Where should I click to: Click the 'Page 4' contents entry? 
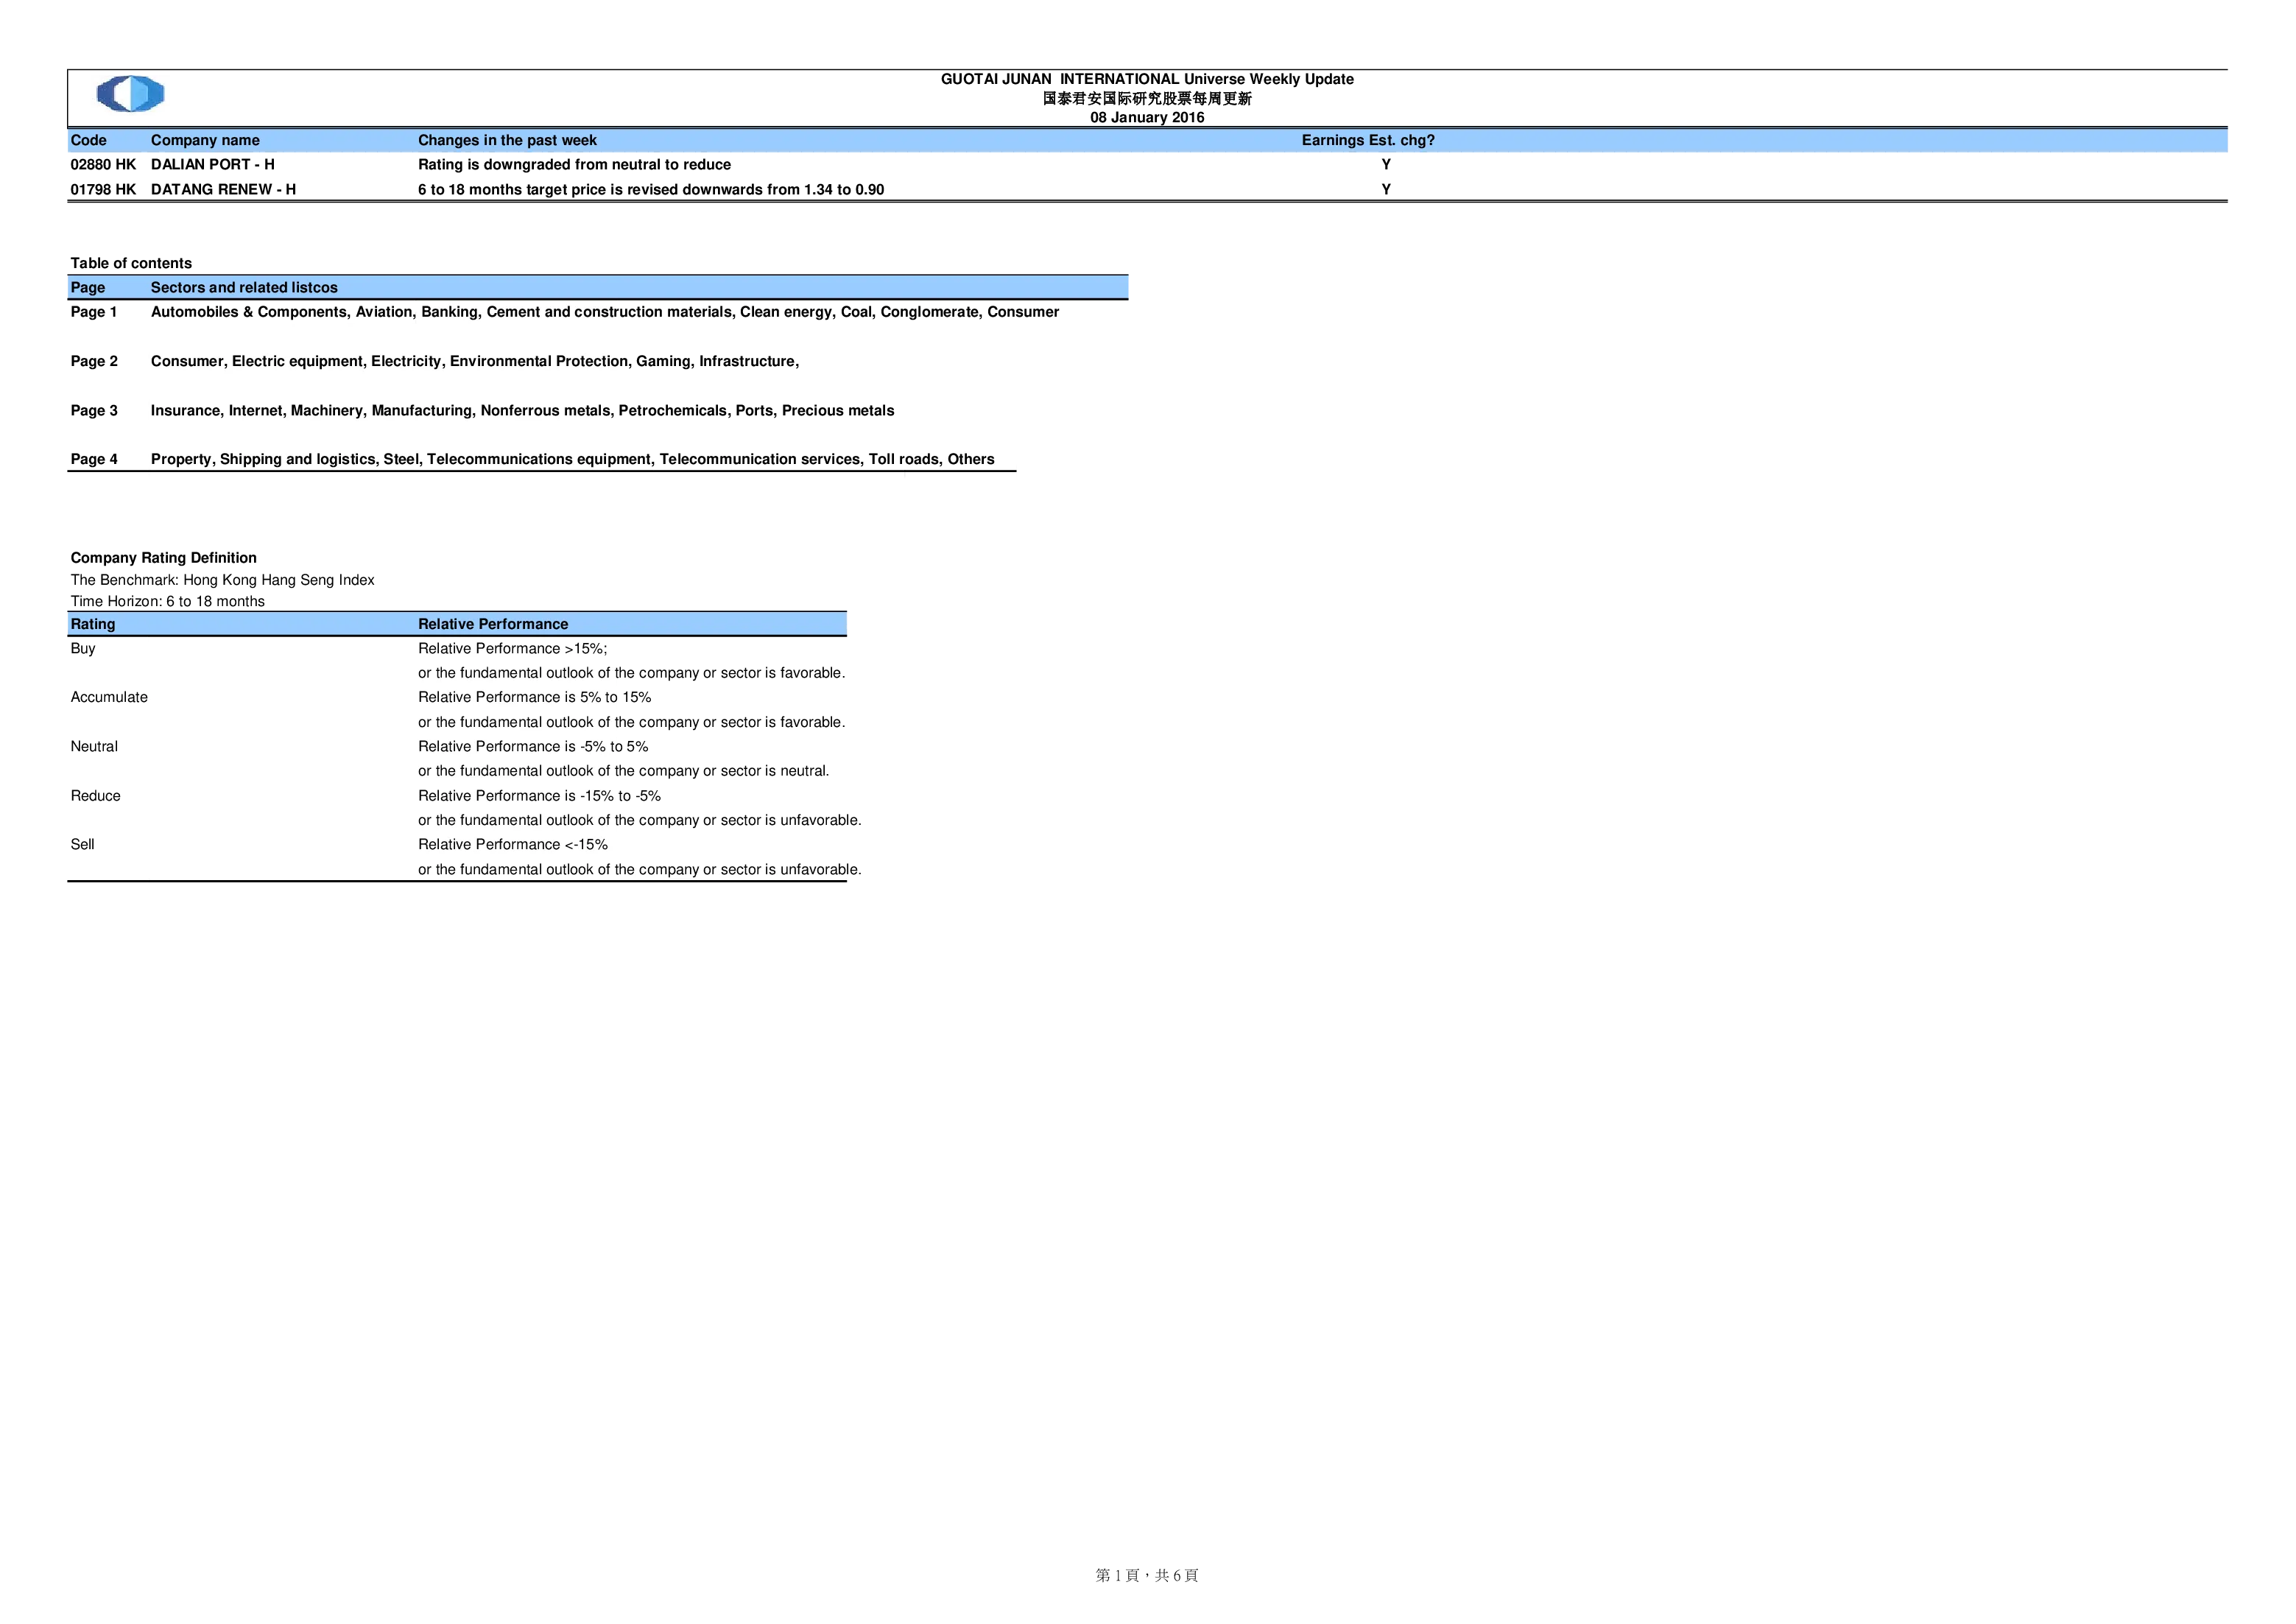tap(94, 459)
